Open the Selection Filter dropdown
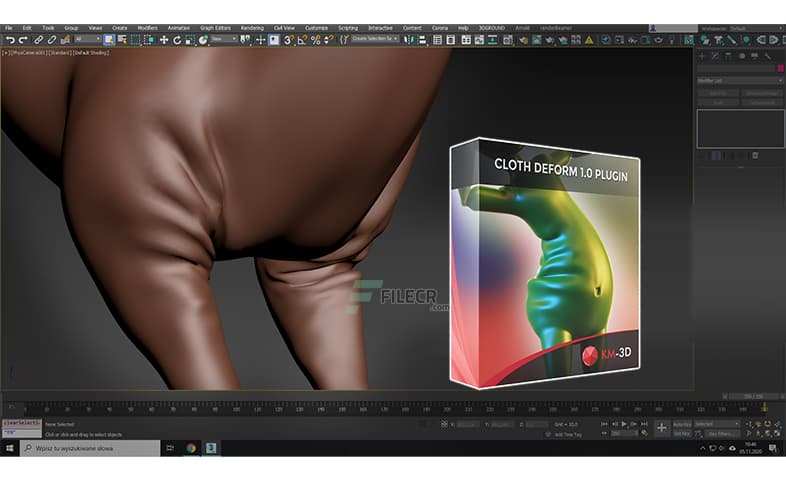Viewport: 786px width, 484px height. tap(88, 39)
